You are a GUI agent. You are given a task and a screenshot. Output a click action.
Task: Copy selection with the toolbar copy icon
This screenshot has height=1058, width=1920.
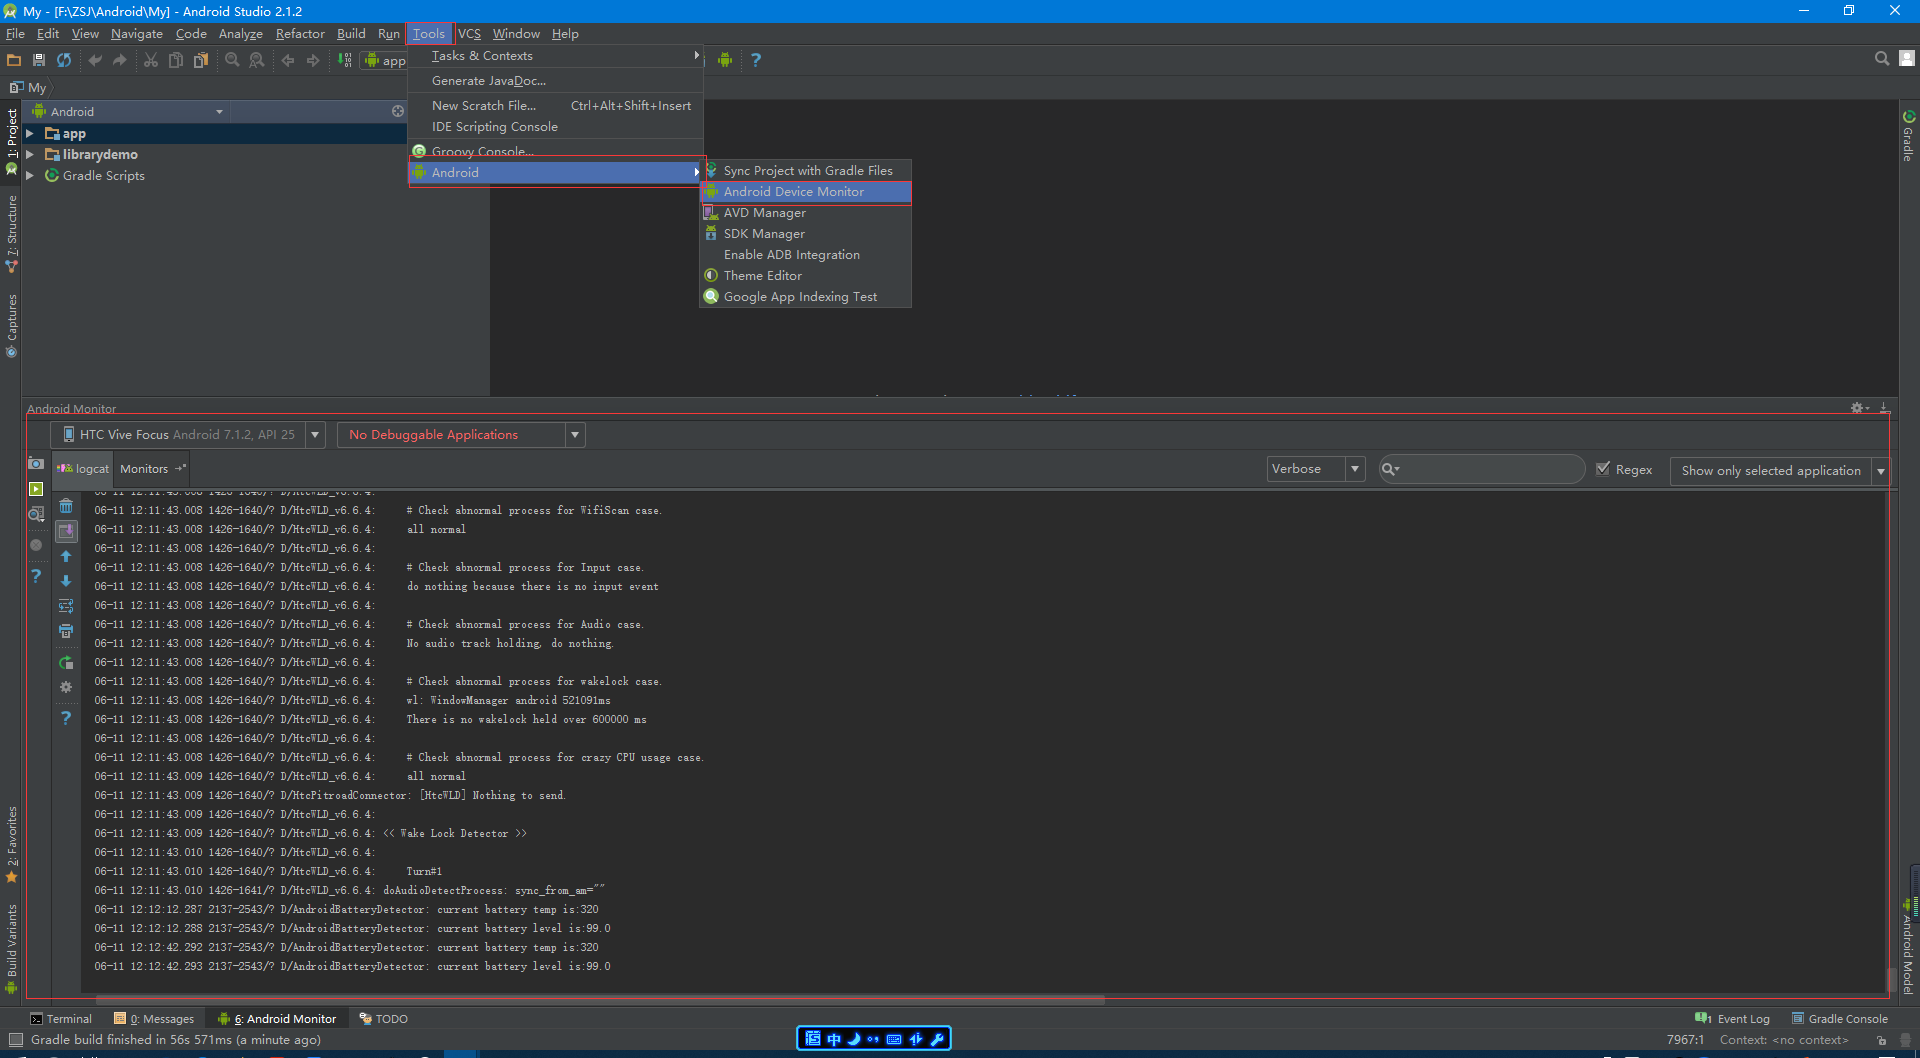coord(176,60)
